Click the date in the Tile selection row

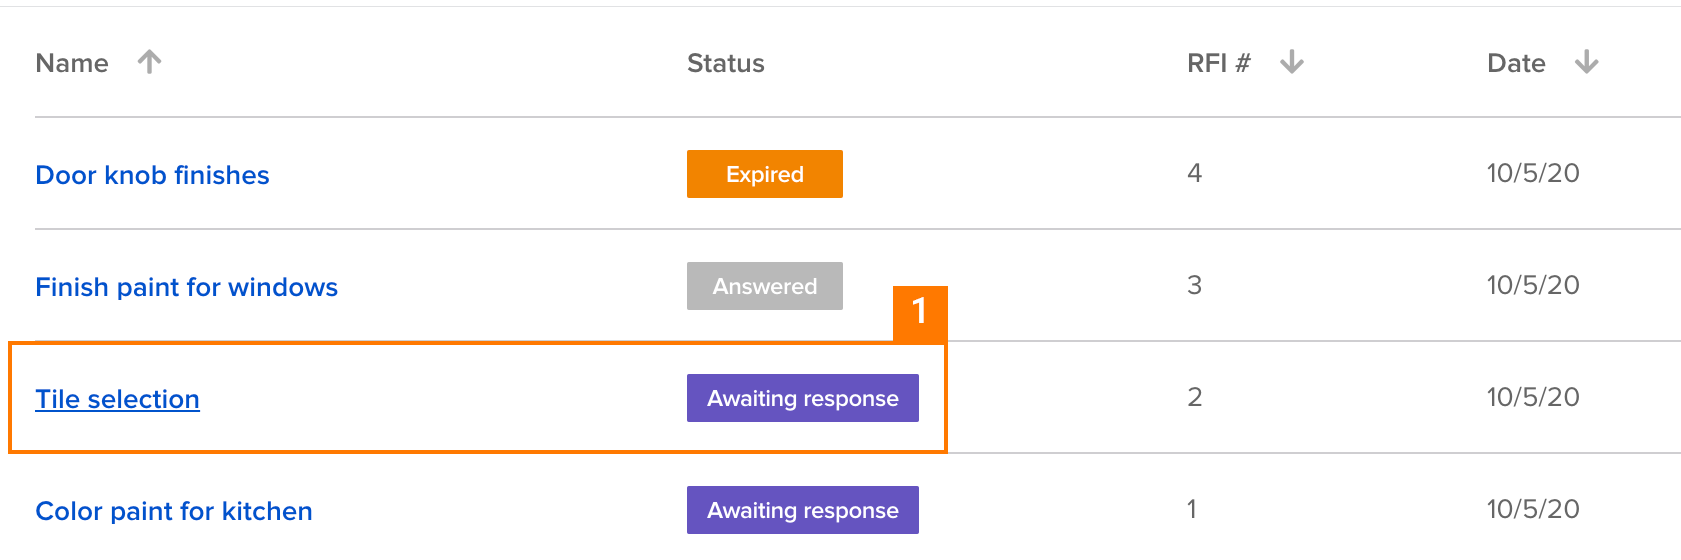click(x=1533, y=397)
